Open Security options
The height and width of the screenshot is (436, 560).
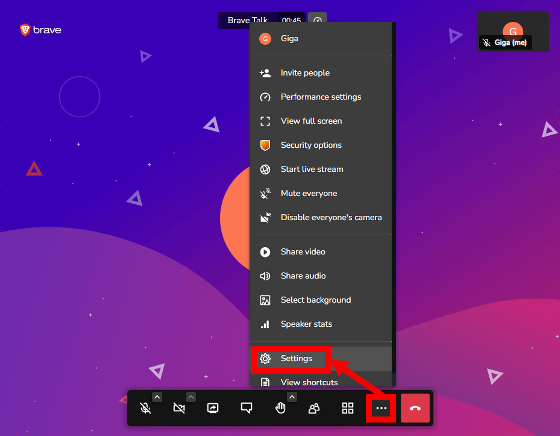(321, 145)
